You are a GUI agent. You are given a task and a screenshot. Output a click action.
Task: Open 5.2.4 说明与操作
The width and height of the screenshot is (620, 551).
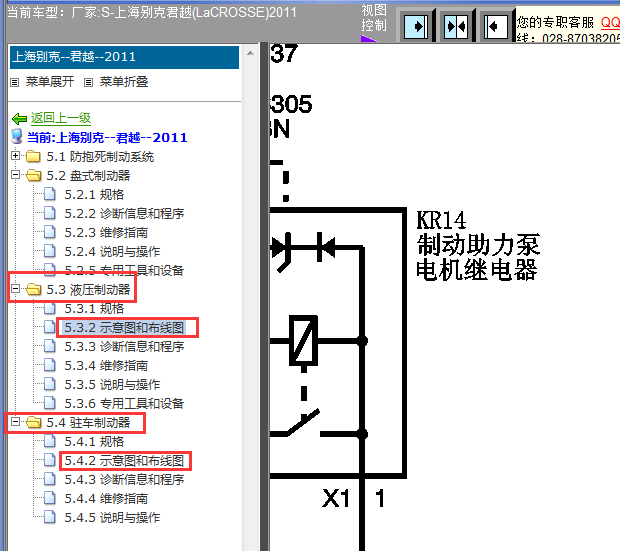(x=112, y=252)
